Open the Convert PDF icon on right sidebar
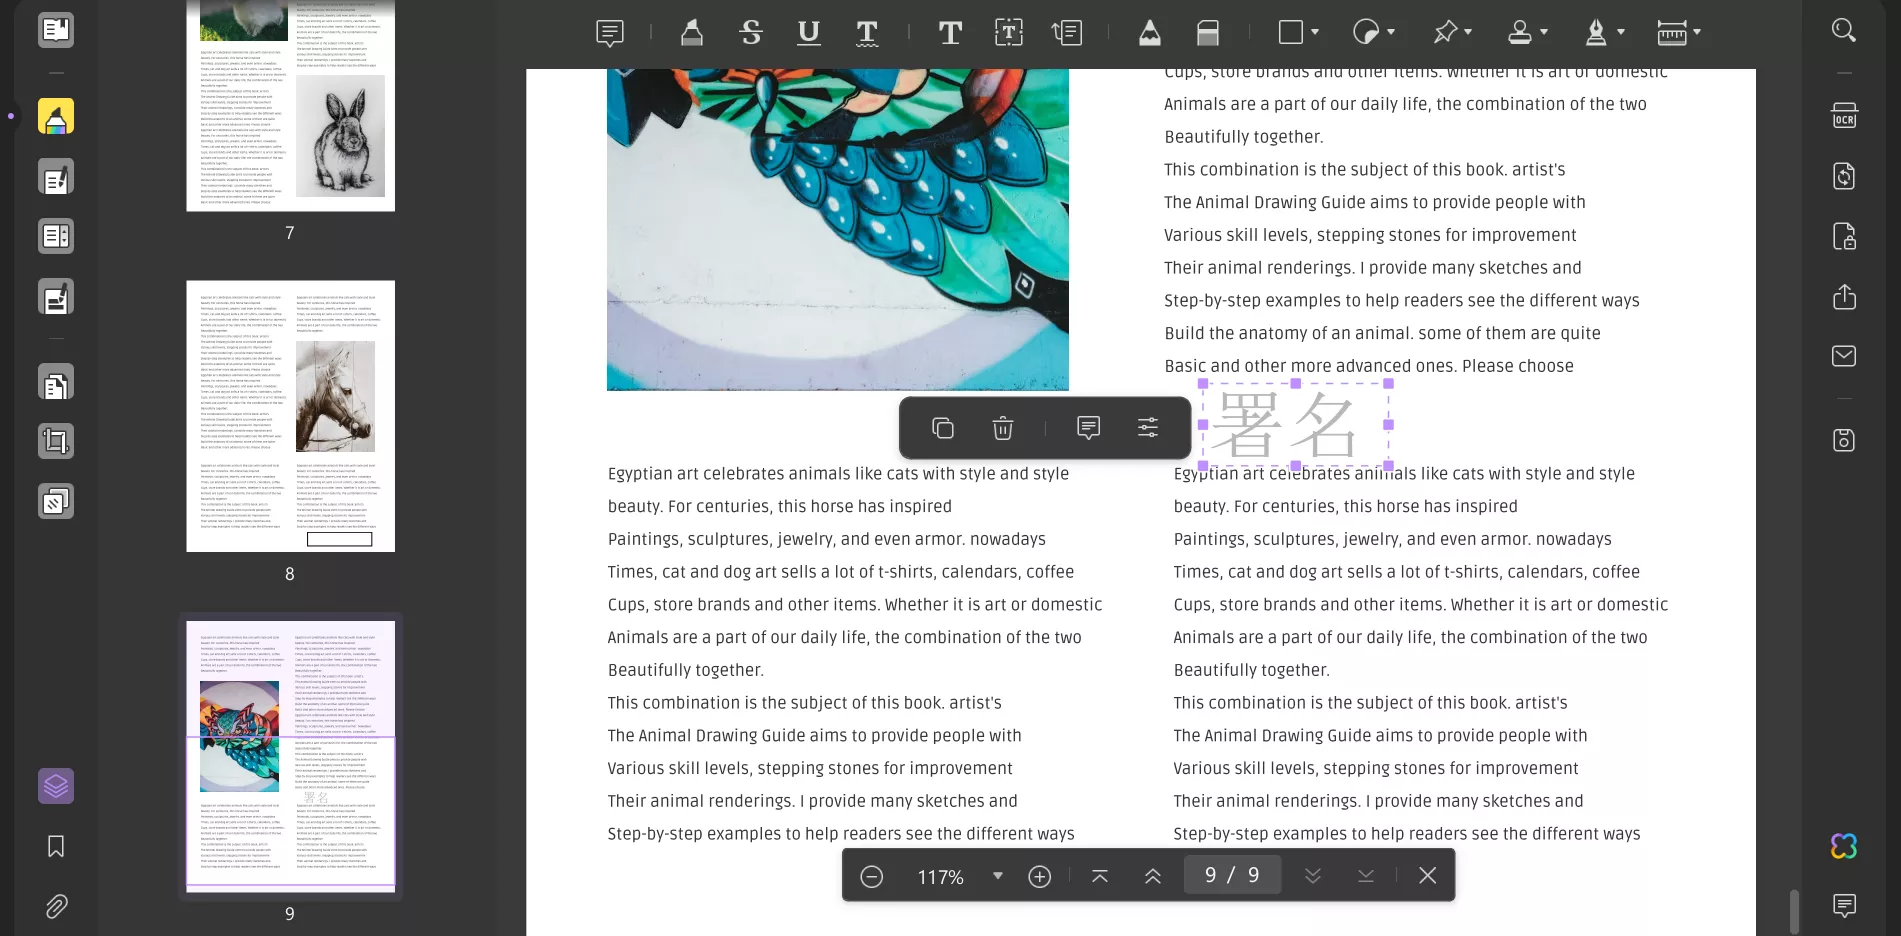The width and height of the screenshot is (1901, 936). point(1844,176)
